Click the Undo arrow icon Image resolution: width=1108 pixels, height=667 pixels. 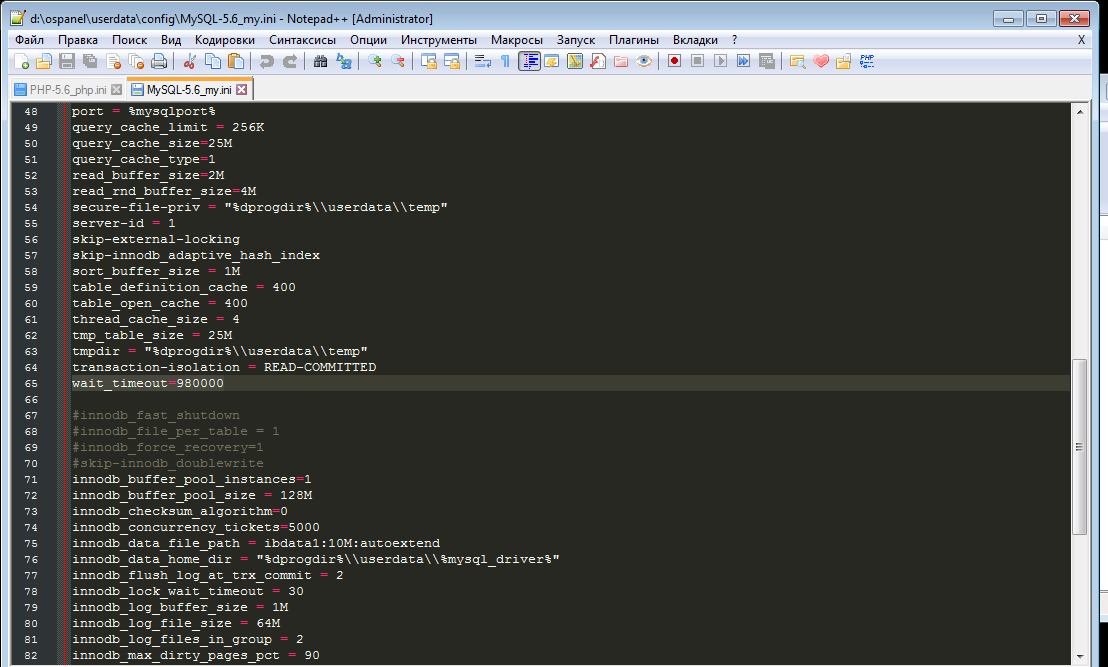point(267,61)
